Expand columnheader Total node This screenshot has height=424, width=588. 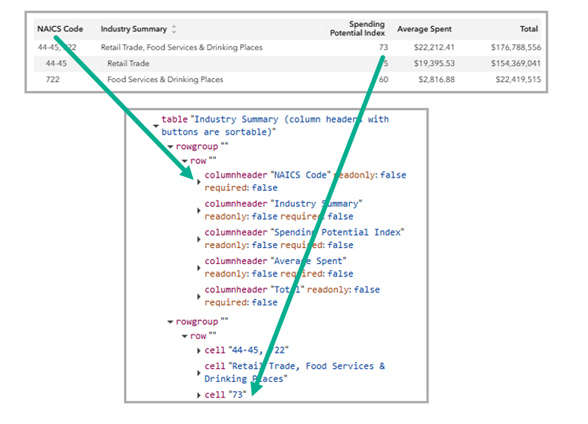click(x=199, y=297)
